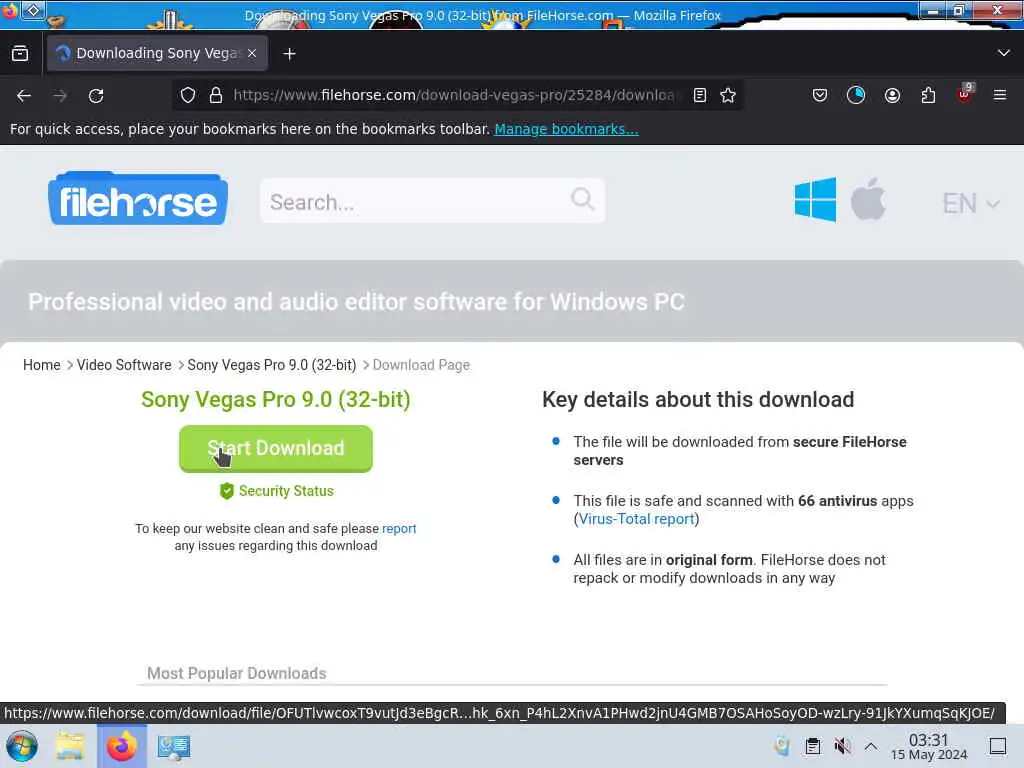Open the clipboard tray icon
This screenshot has width=1024, height=768.
point(812,746)
